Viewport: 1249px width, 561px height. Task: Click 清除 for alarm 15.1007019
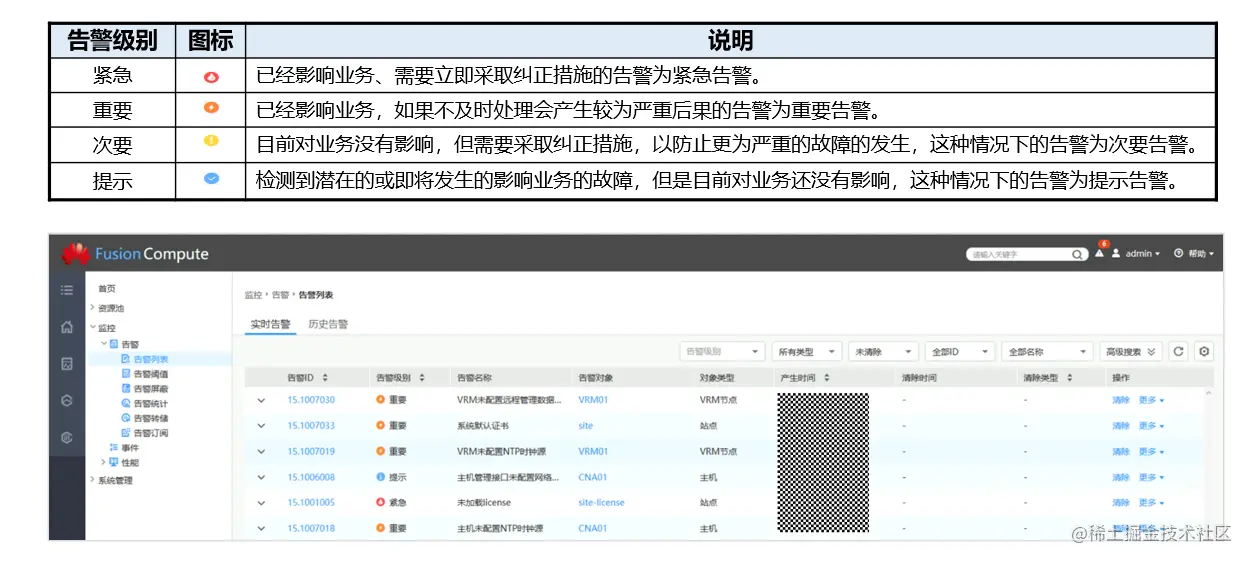pos(1120,452)
